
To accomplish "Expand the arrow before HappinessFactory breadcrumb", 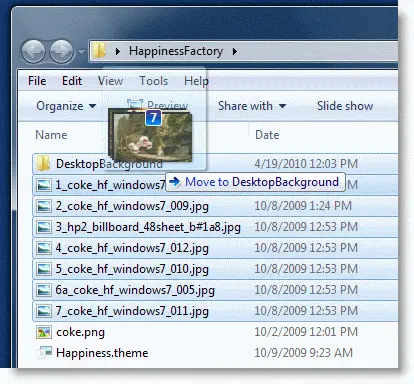I will pos(117,51).
